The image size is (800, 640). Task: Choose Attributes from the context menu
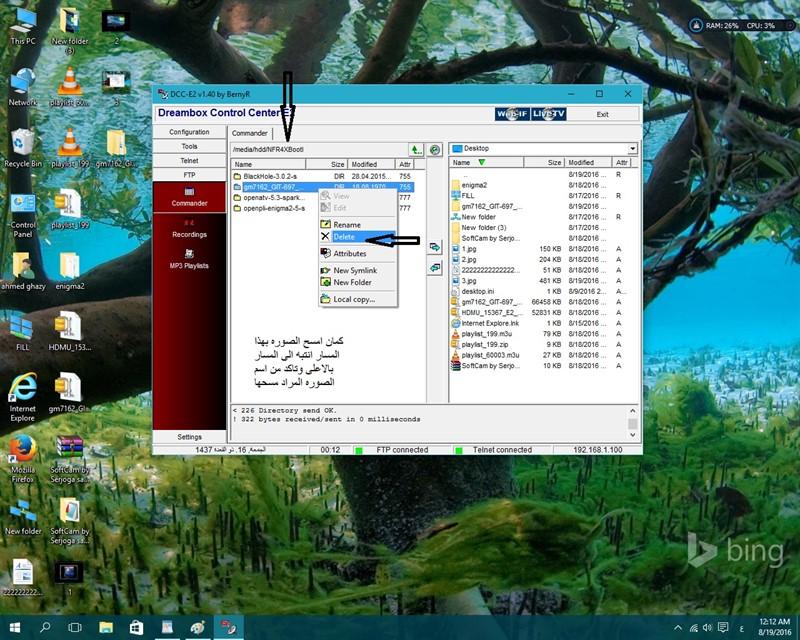(x=358, y=254)
